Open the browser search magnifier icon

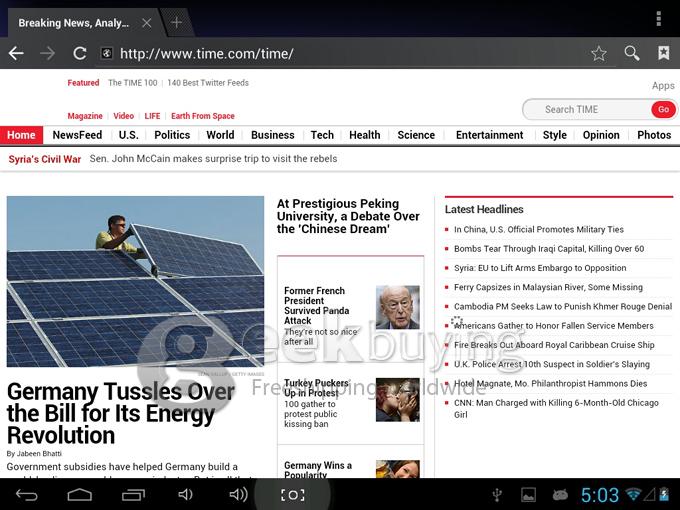pos(631,53)
